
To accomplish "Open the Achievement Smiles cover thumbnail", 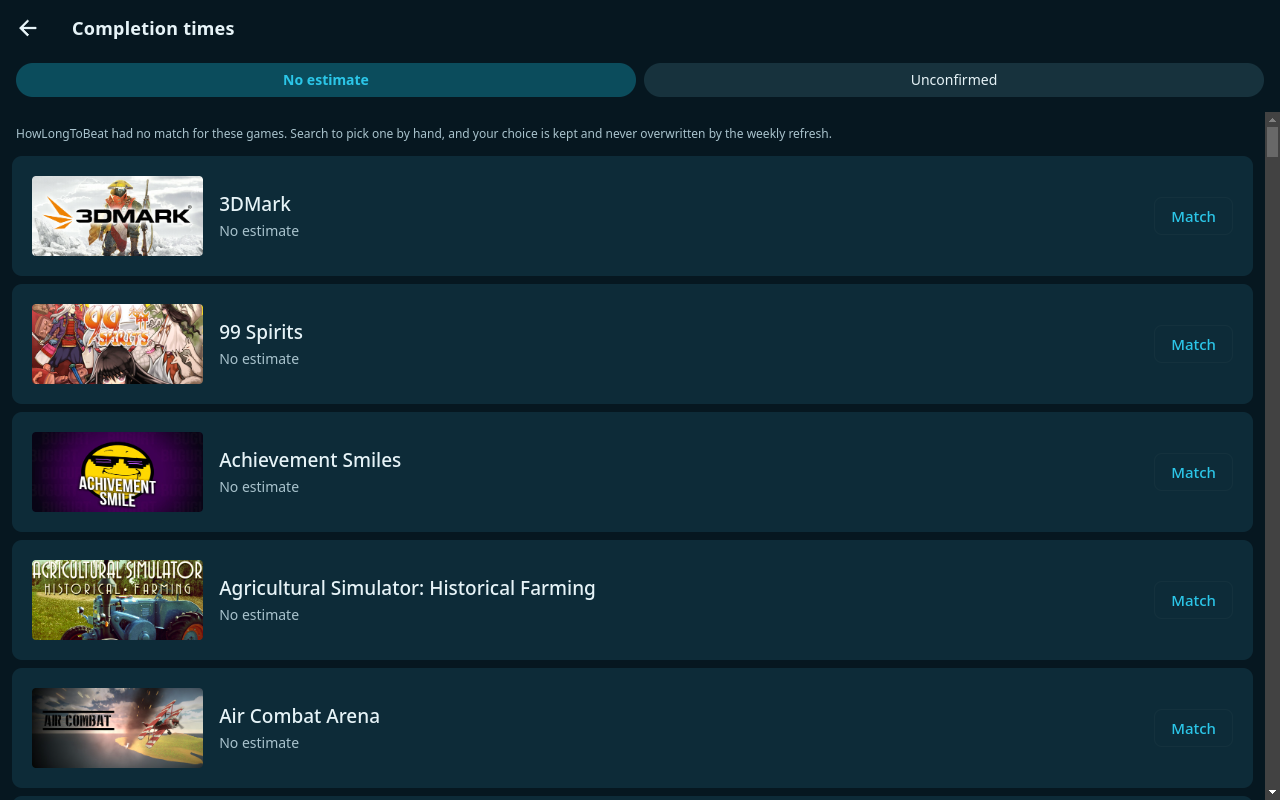I will (x=117, y=472).
